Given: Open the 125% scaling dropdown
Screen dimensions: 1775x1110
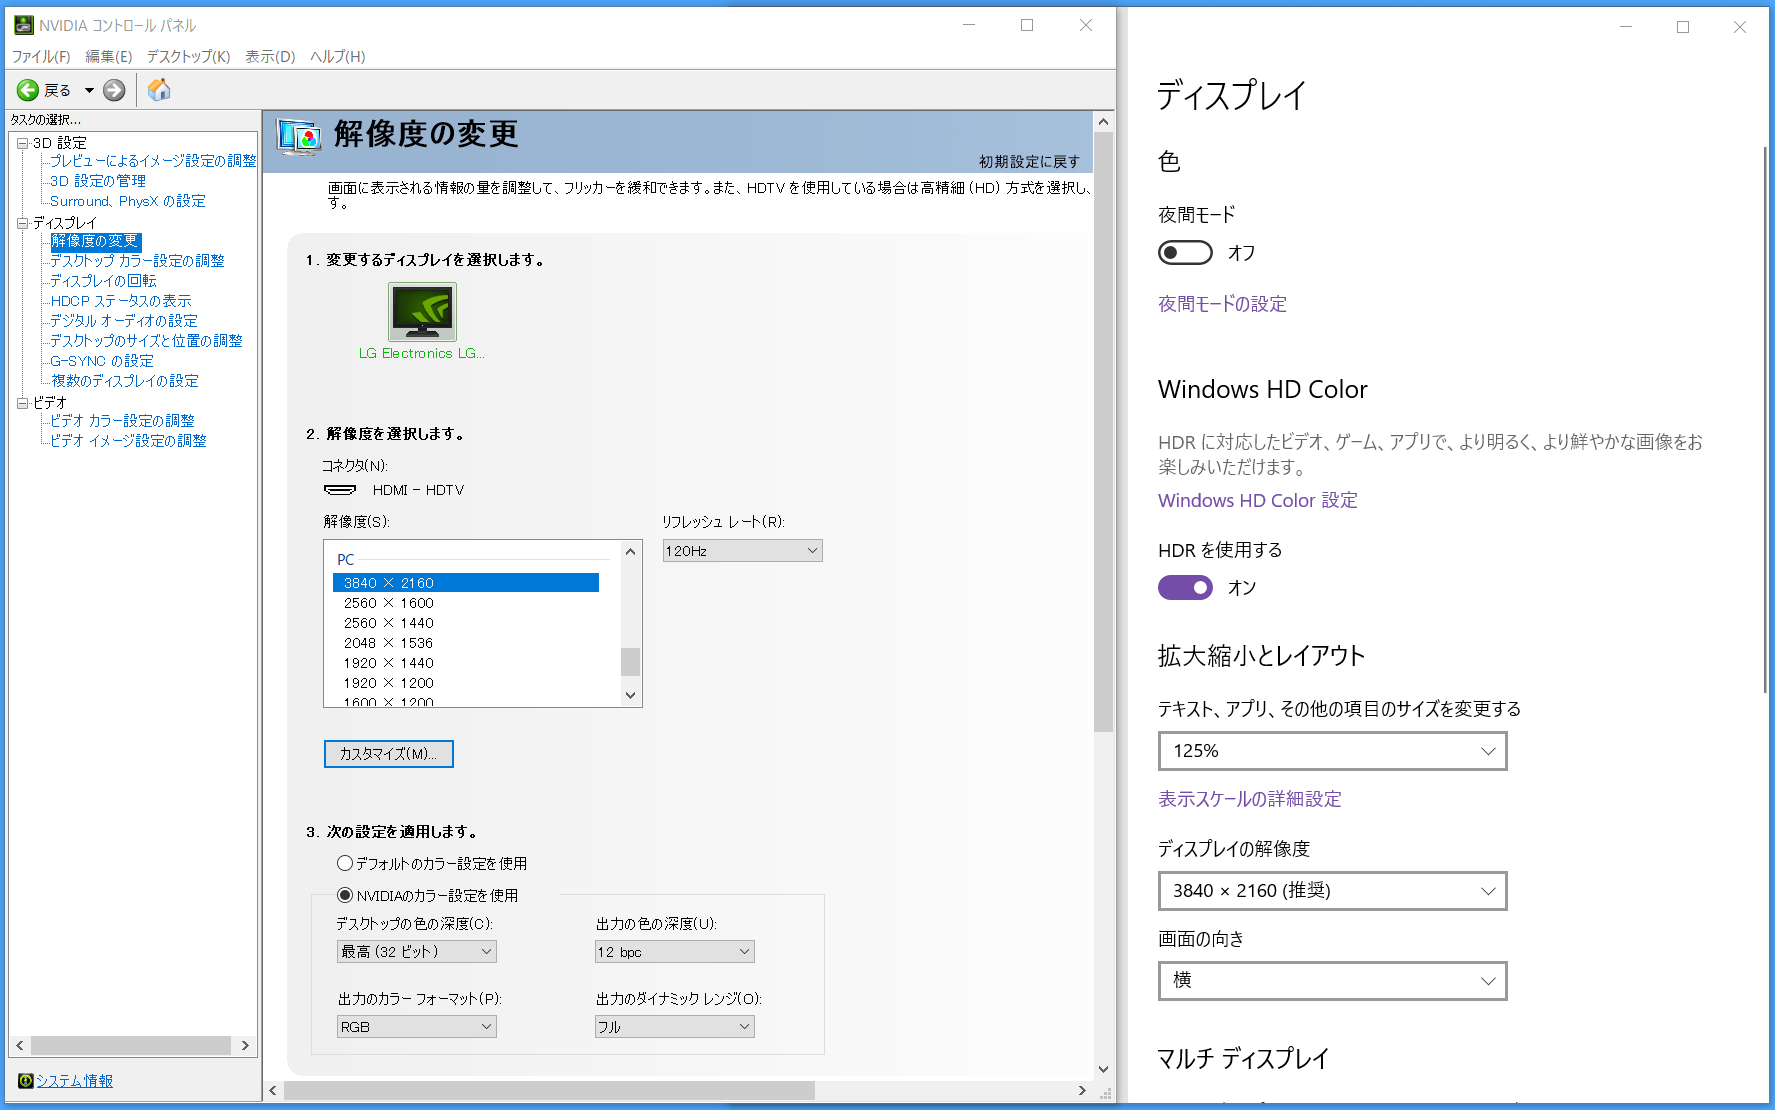Looking at the screenshot, I should (x=1332, y=751).
